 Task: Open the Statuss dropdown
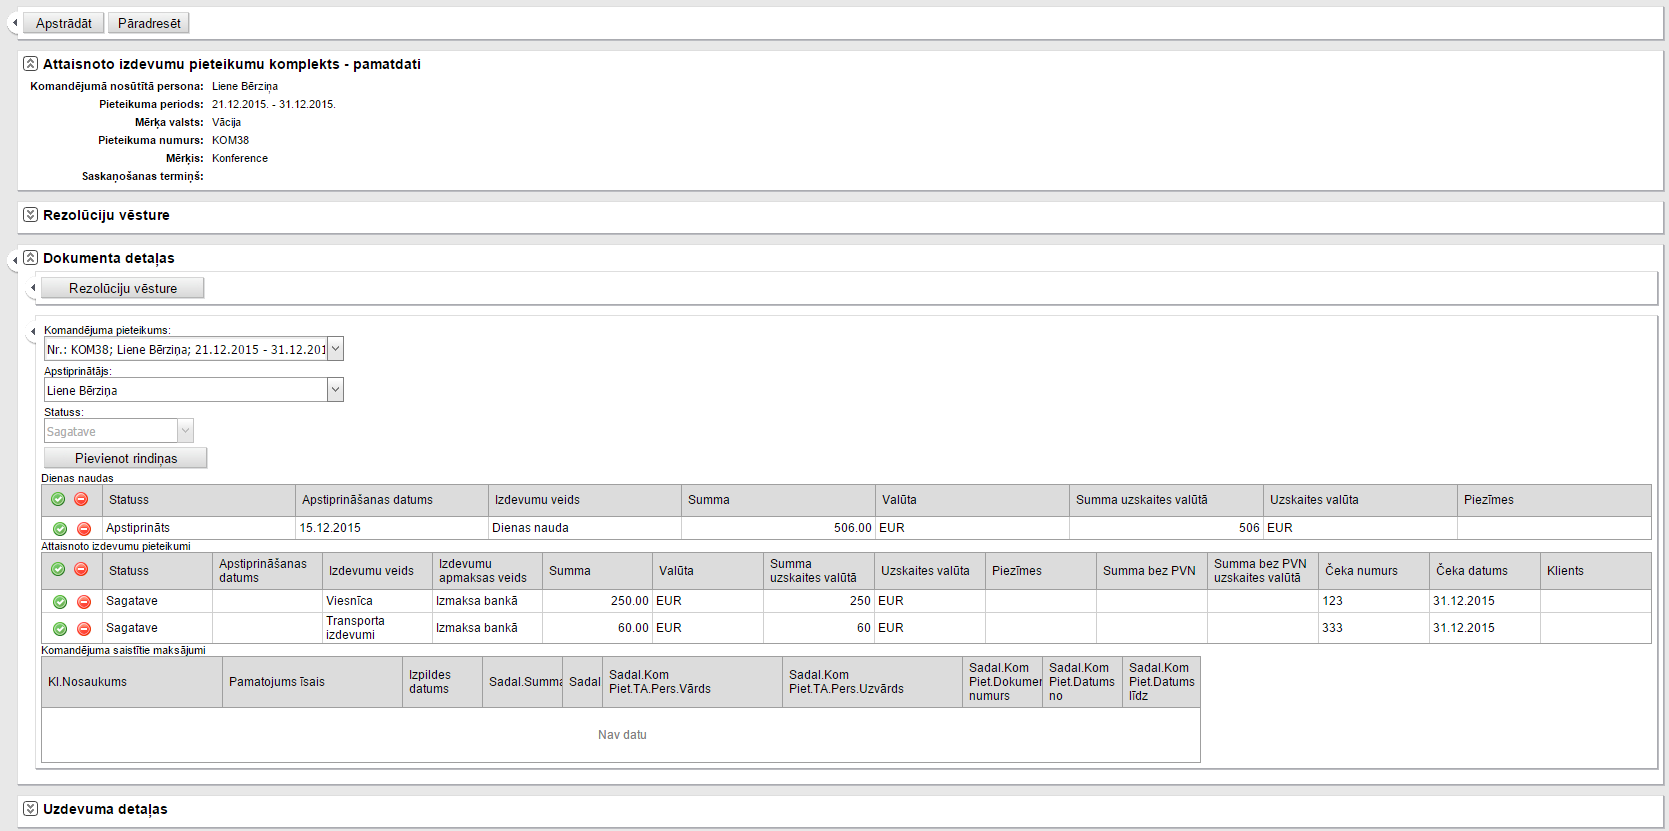coord(185,431)
